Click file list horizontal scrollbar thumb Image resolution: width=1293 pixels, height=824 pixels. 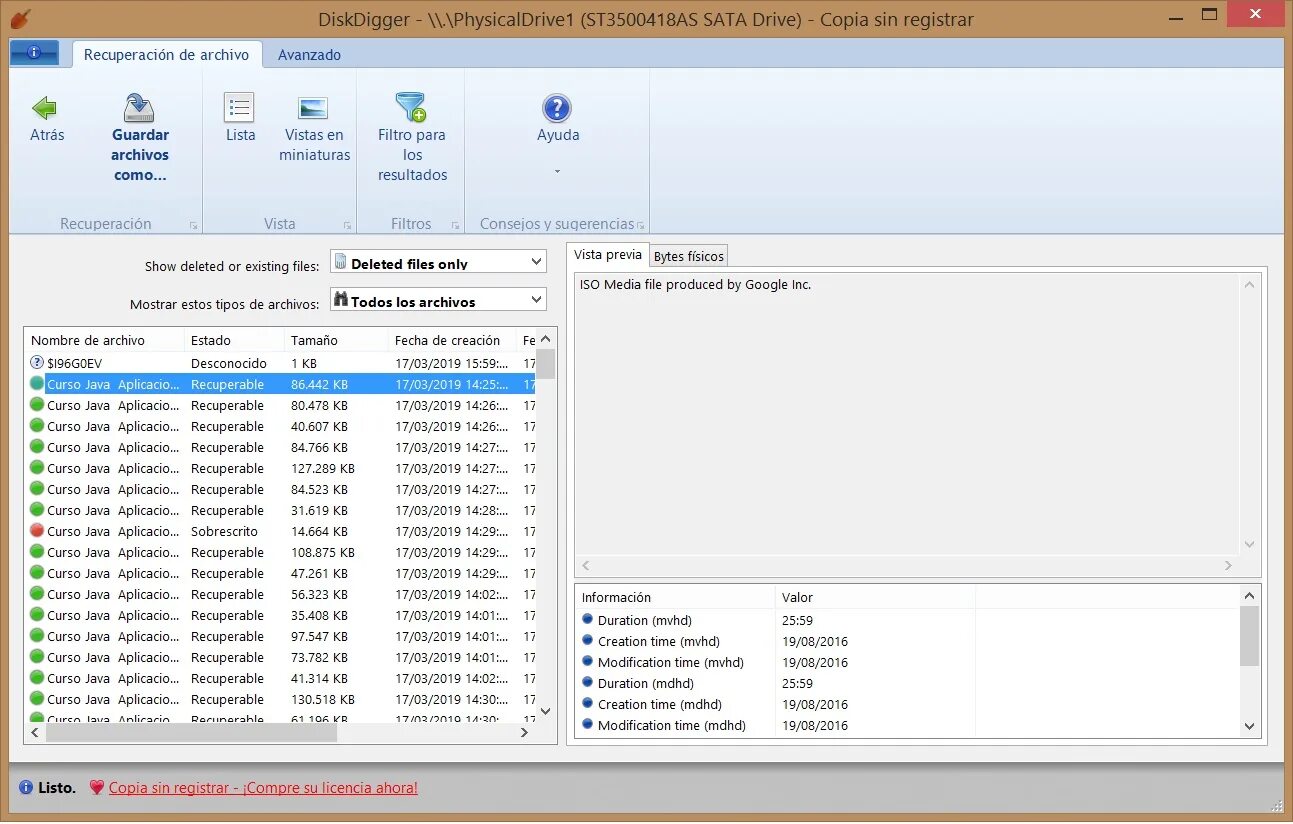(191, 732)
